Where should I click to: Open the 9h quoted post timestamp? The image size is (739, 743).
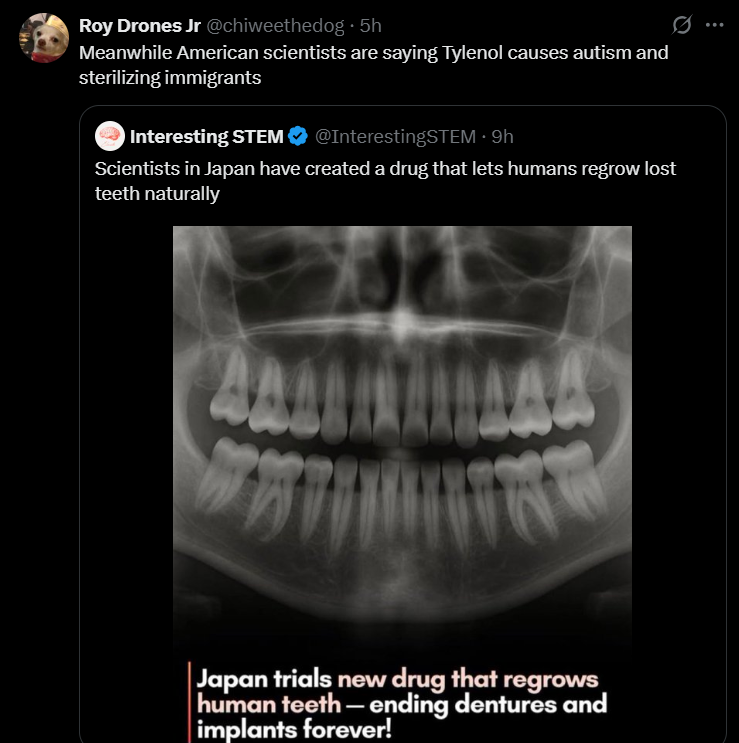click(502, 136)
